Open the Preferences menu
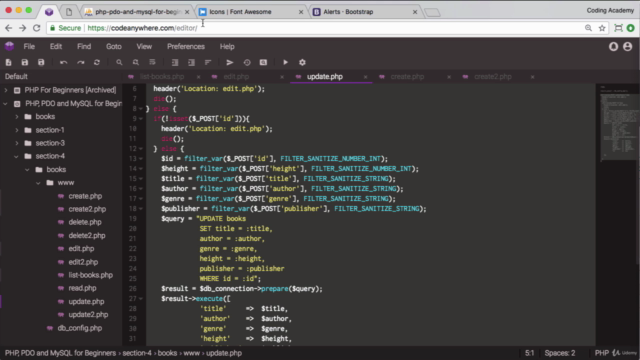This screenshot has width=640, height=360. click(186, 47)
